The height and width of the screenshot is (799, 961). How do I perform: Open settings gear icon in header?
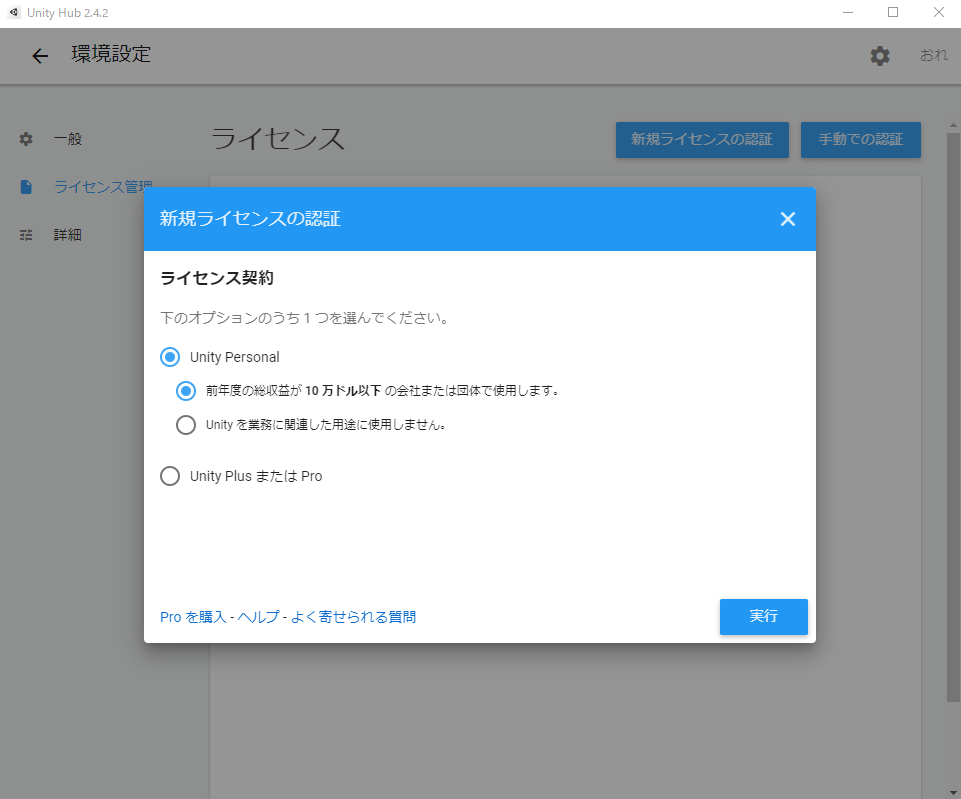click(x=879, y=56)
